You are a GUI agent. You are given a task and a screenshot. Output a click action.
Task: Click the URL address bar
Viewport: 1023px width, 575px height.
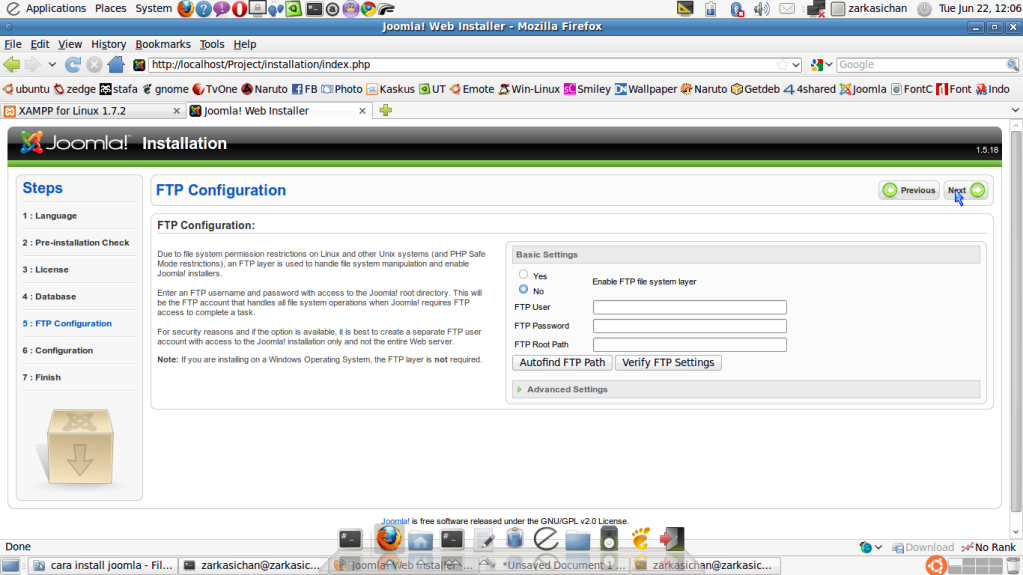click(x=463, y=65)
